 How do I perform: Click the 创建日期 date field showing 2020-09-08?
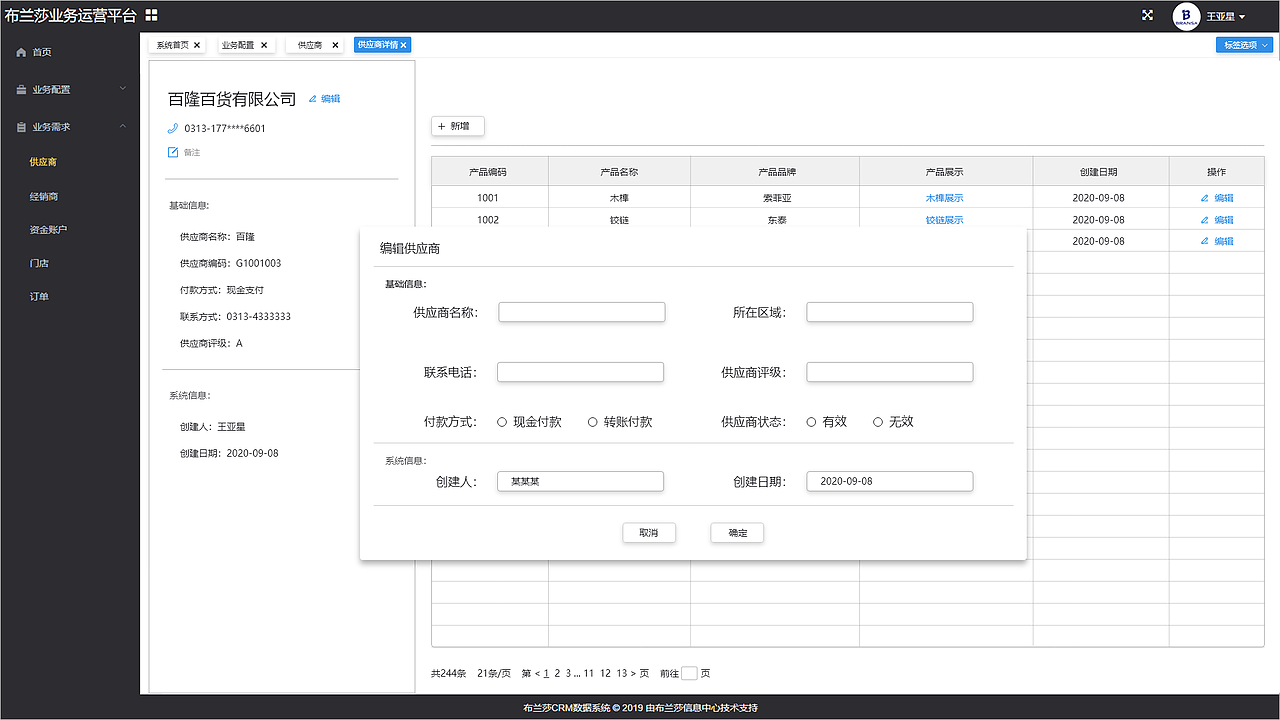pyautogui.click(x=889, y=481)
